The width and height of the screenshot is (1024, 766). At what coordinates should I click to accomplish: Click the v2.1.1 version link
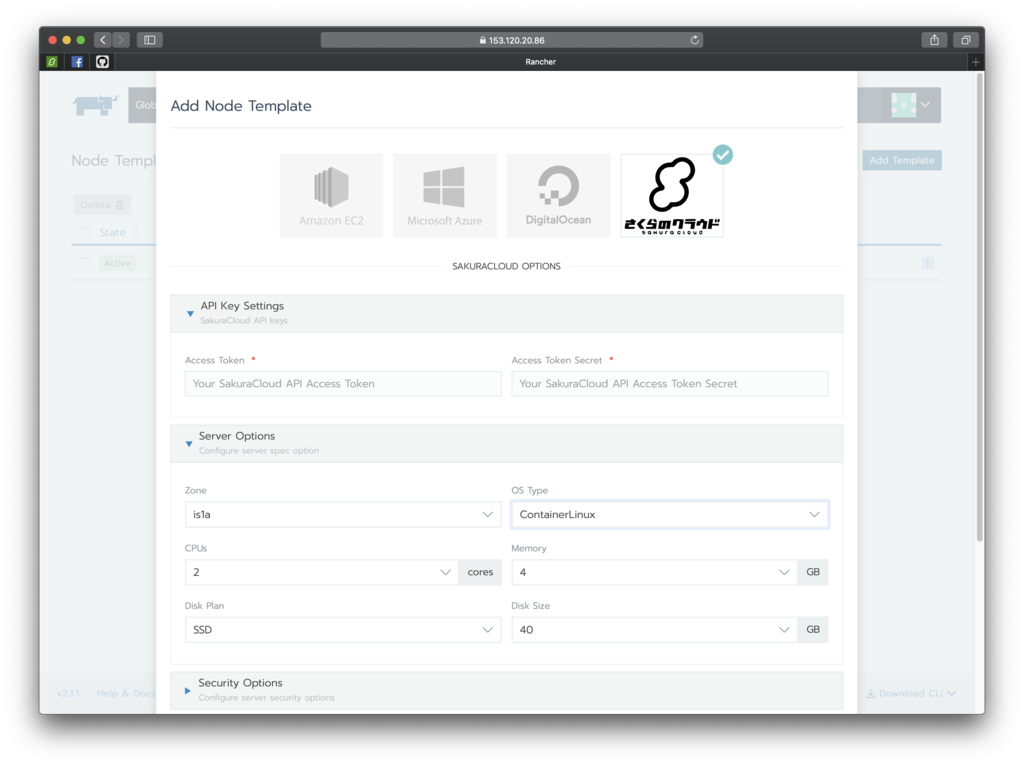click(68, 694)
